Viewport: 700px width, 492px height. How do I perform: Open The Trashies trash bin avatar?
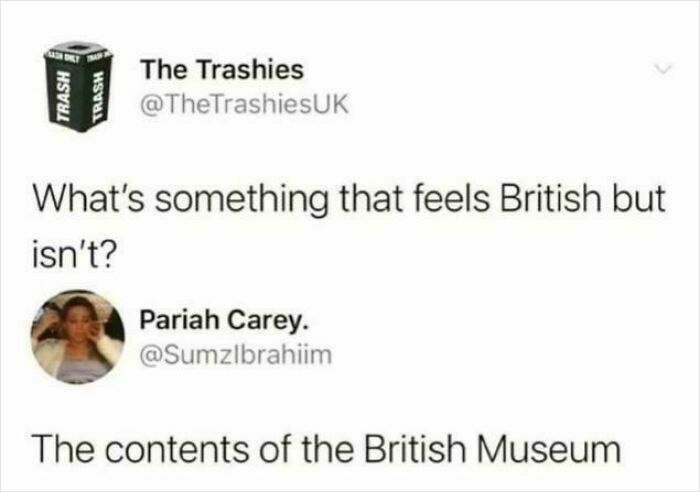point(79,88)
